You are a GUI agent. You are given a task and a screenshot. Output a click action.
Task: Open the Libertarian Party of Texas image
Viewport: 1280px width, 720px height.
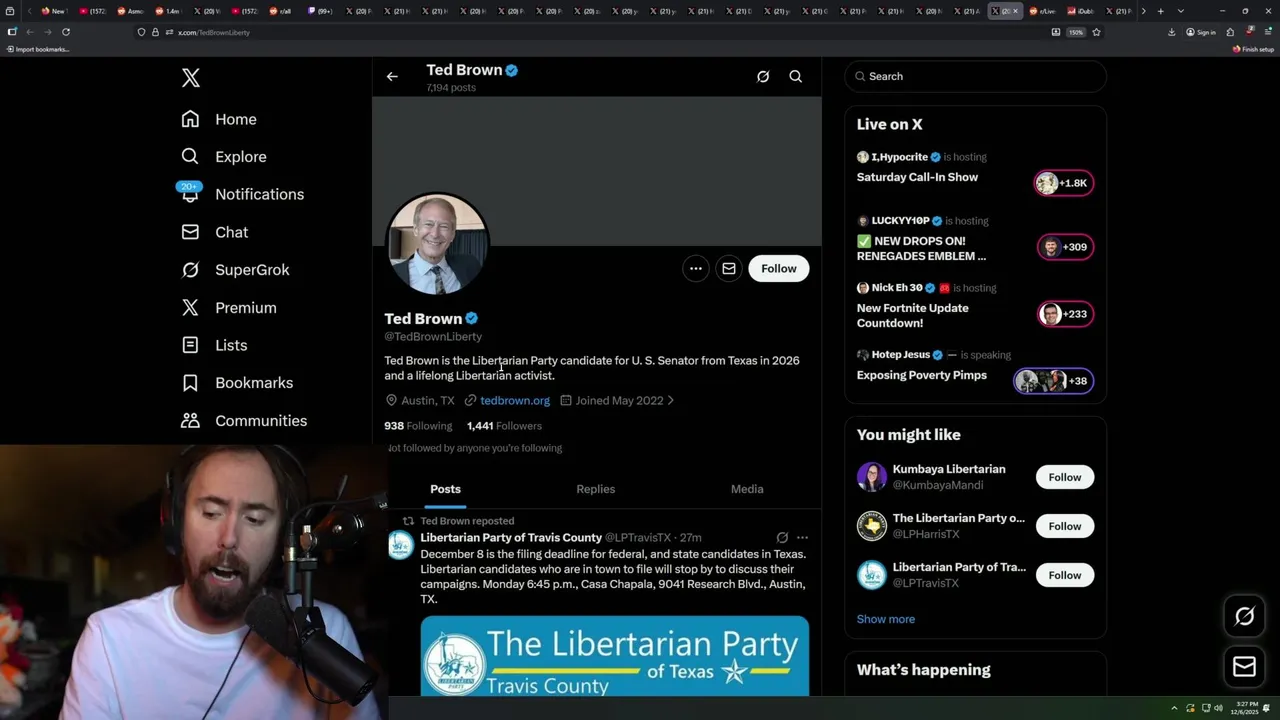615,656
